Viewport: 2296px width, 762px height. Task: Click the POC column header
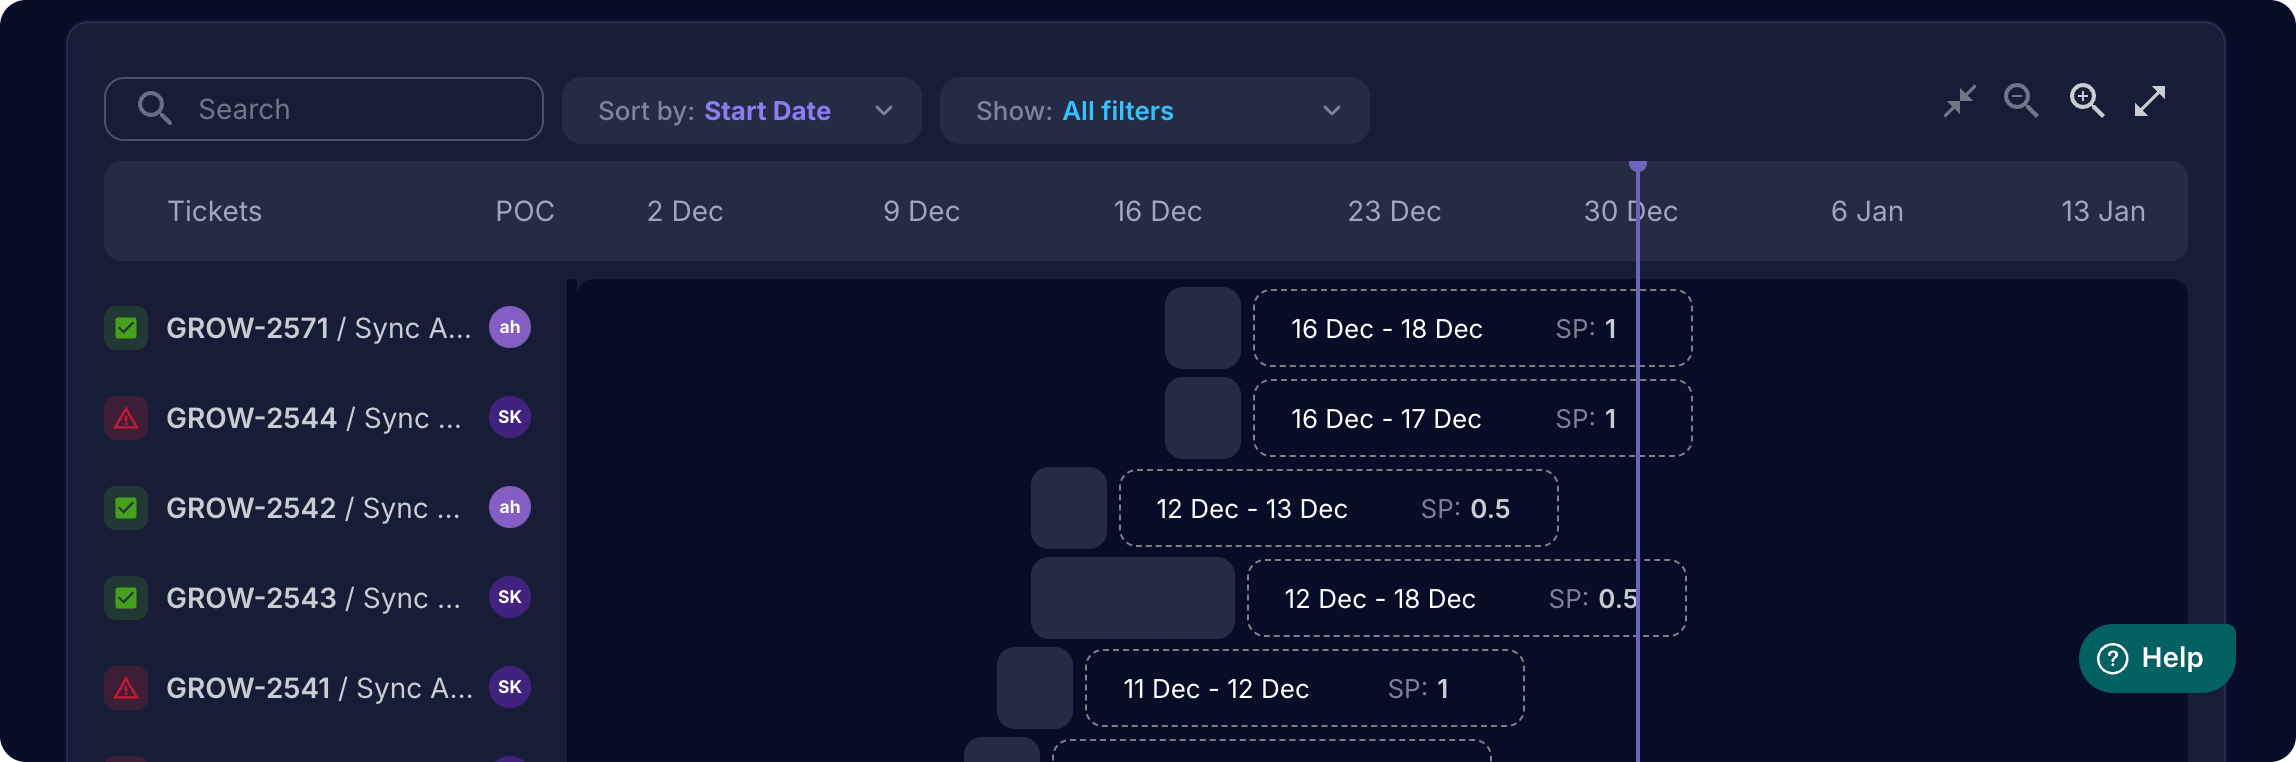(x=525, y=211)
